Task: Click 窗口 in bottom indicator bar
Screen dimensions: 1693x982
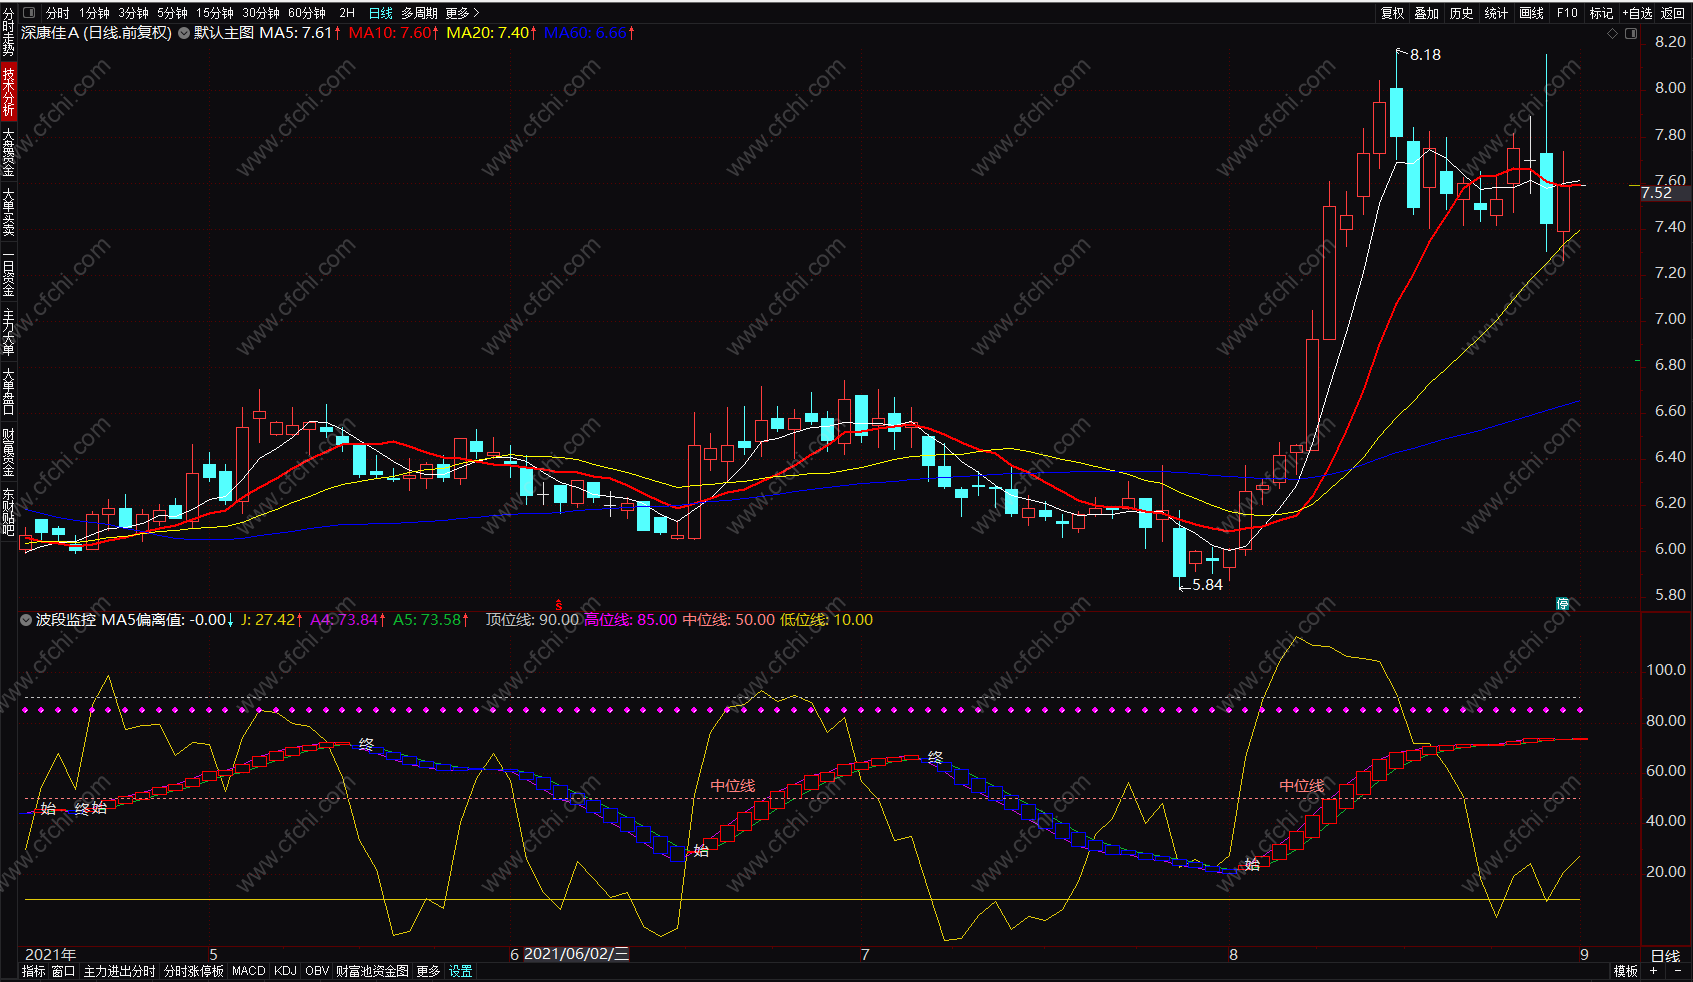Action: point(63,971)
